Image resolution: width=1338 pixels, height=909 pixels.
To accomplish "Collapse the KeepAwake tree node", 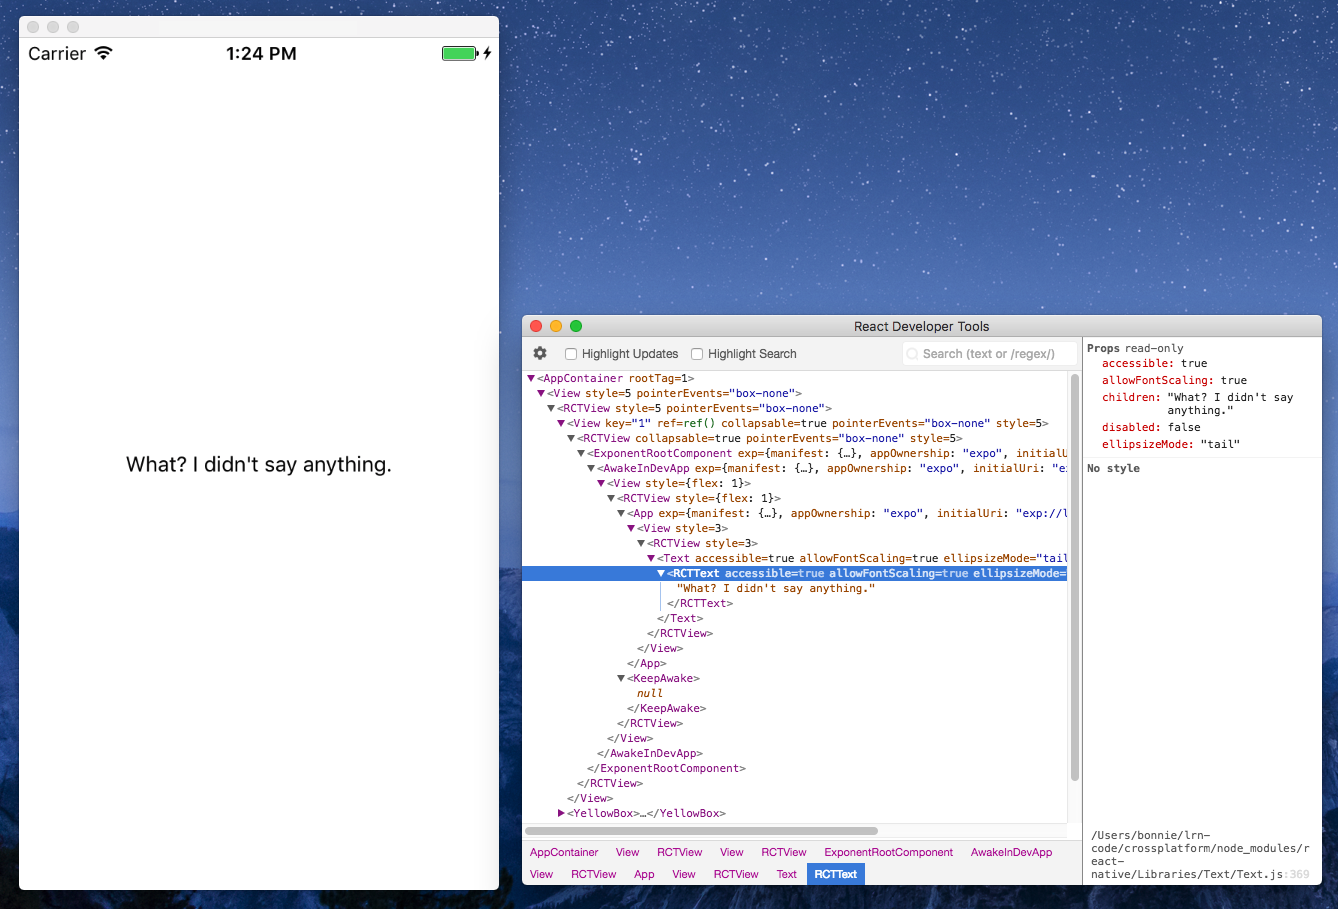I will [x=621, y=678].
